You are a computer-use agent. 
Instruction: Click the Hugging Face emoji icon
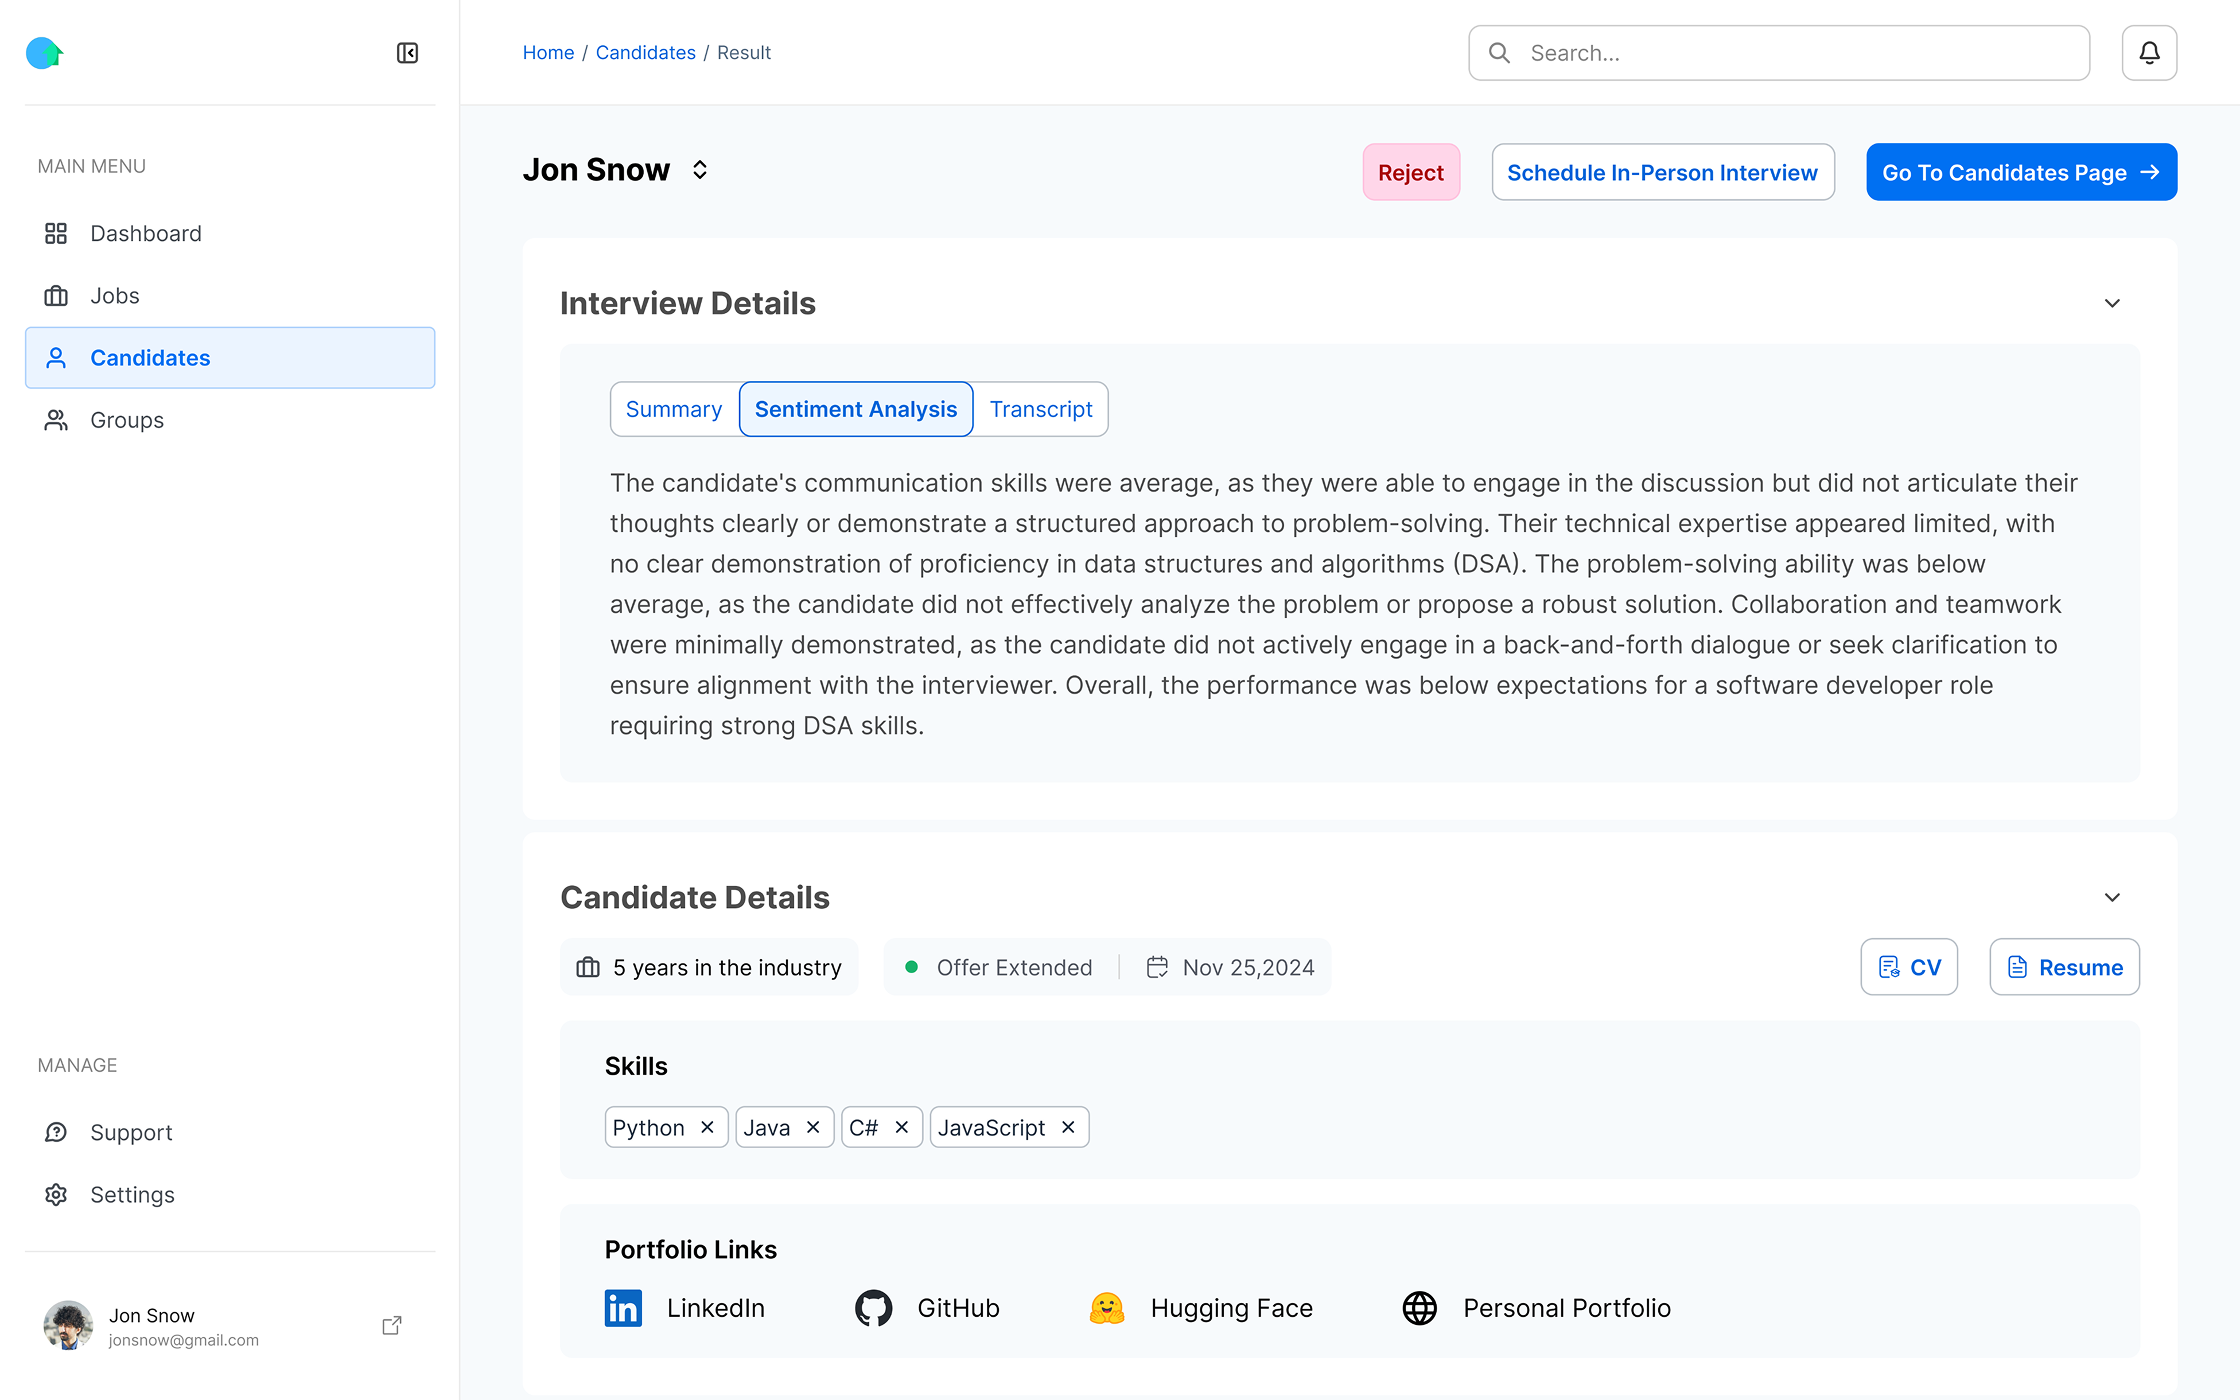pos(1106,1308)
